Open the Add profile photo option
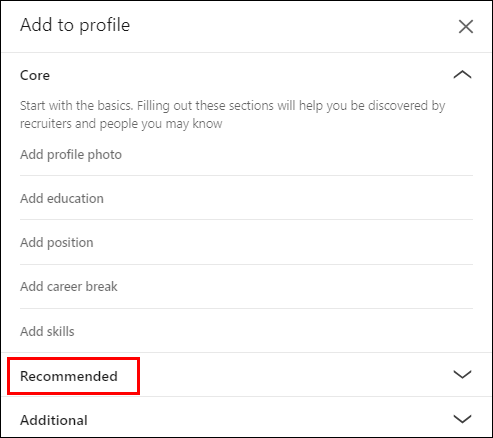 246,155
